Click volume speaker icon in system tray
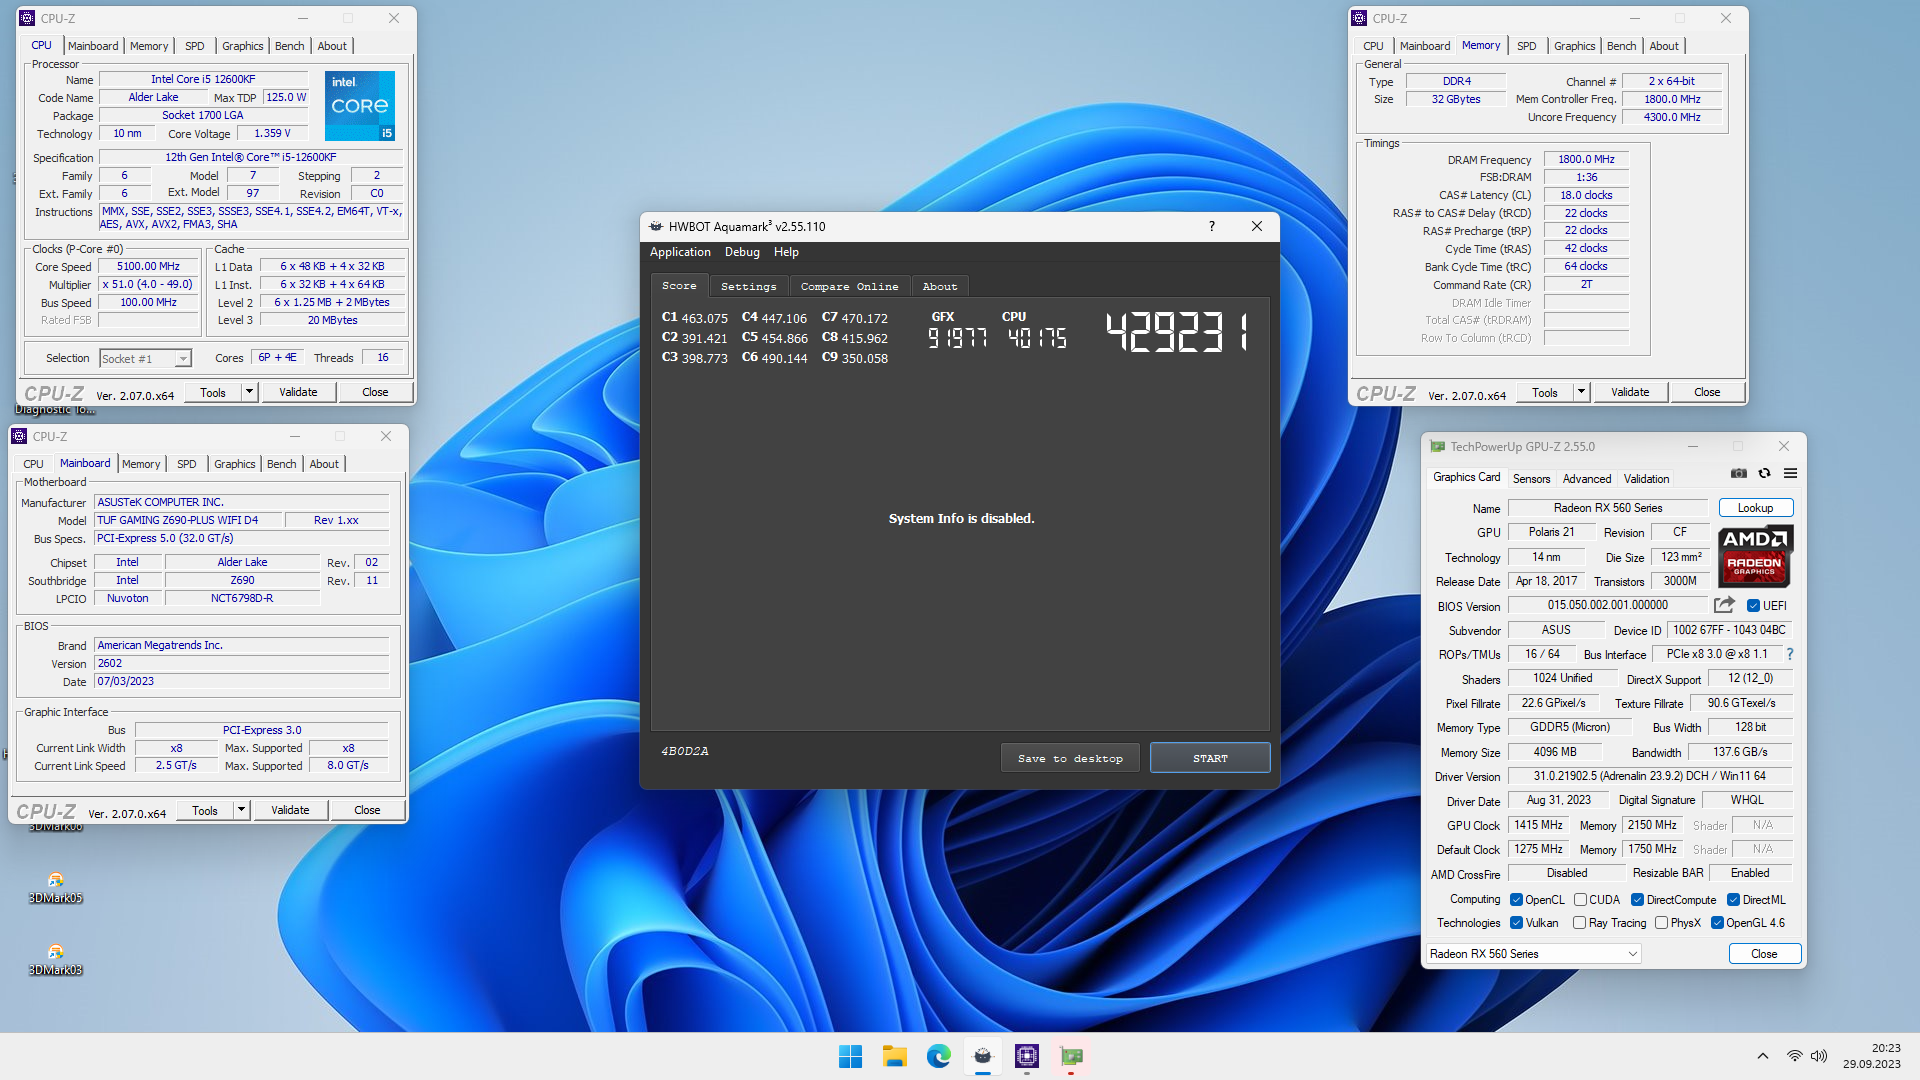Viewport: 1920px width, 1080px height. pos(1819,1056)
